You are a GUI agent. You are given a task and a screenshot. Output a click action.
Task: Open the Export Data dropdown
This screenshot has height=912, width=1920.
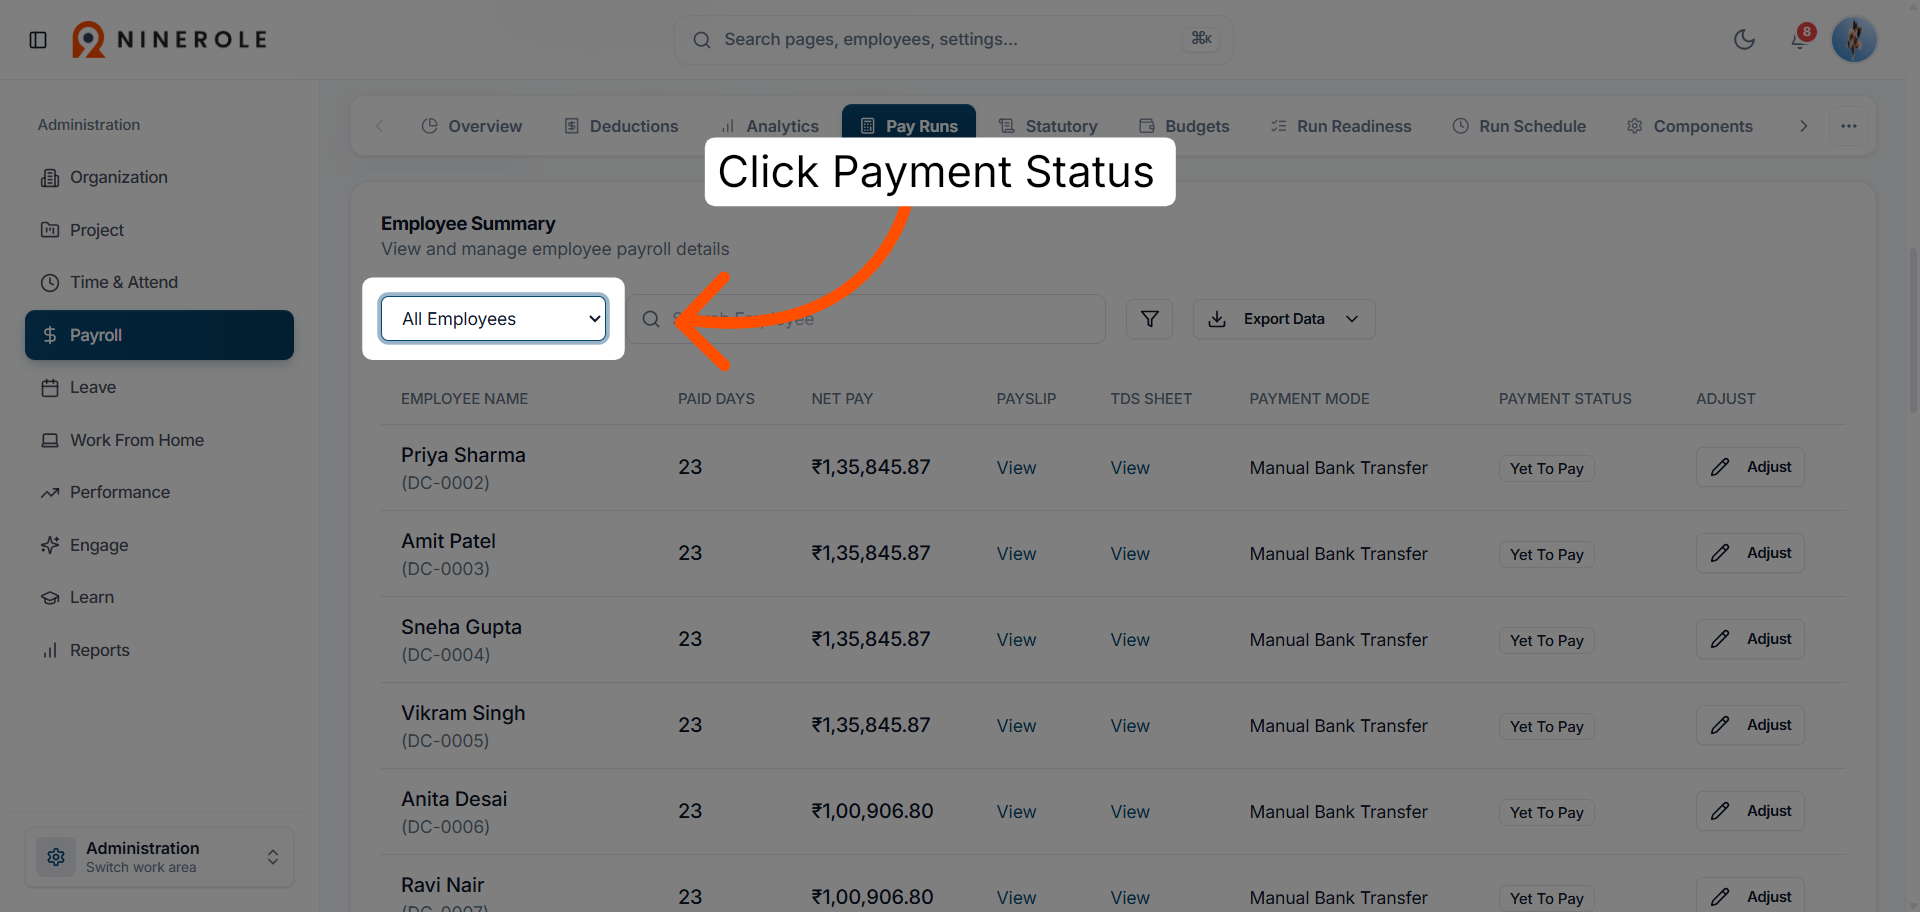pos(1284,319)
